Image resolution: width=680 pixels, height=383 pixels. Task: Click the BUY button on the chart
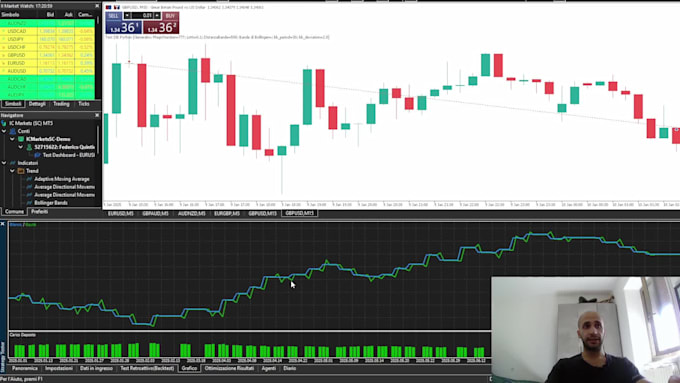(170, 16)
